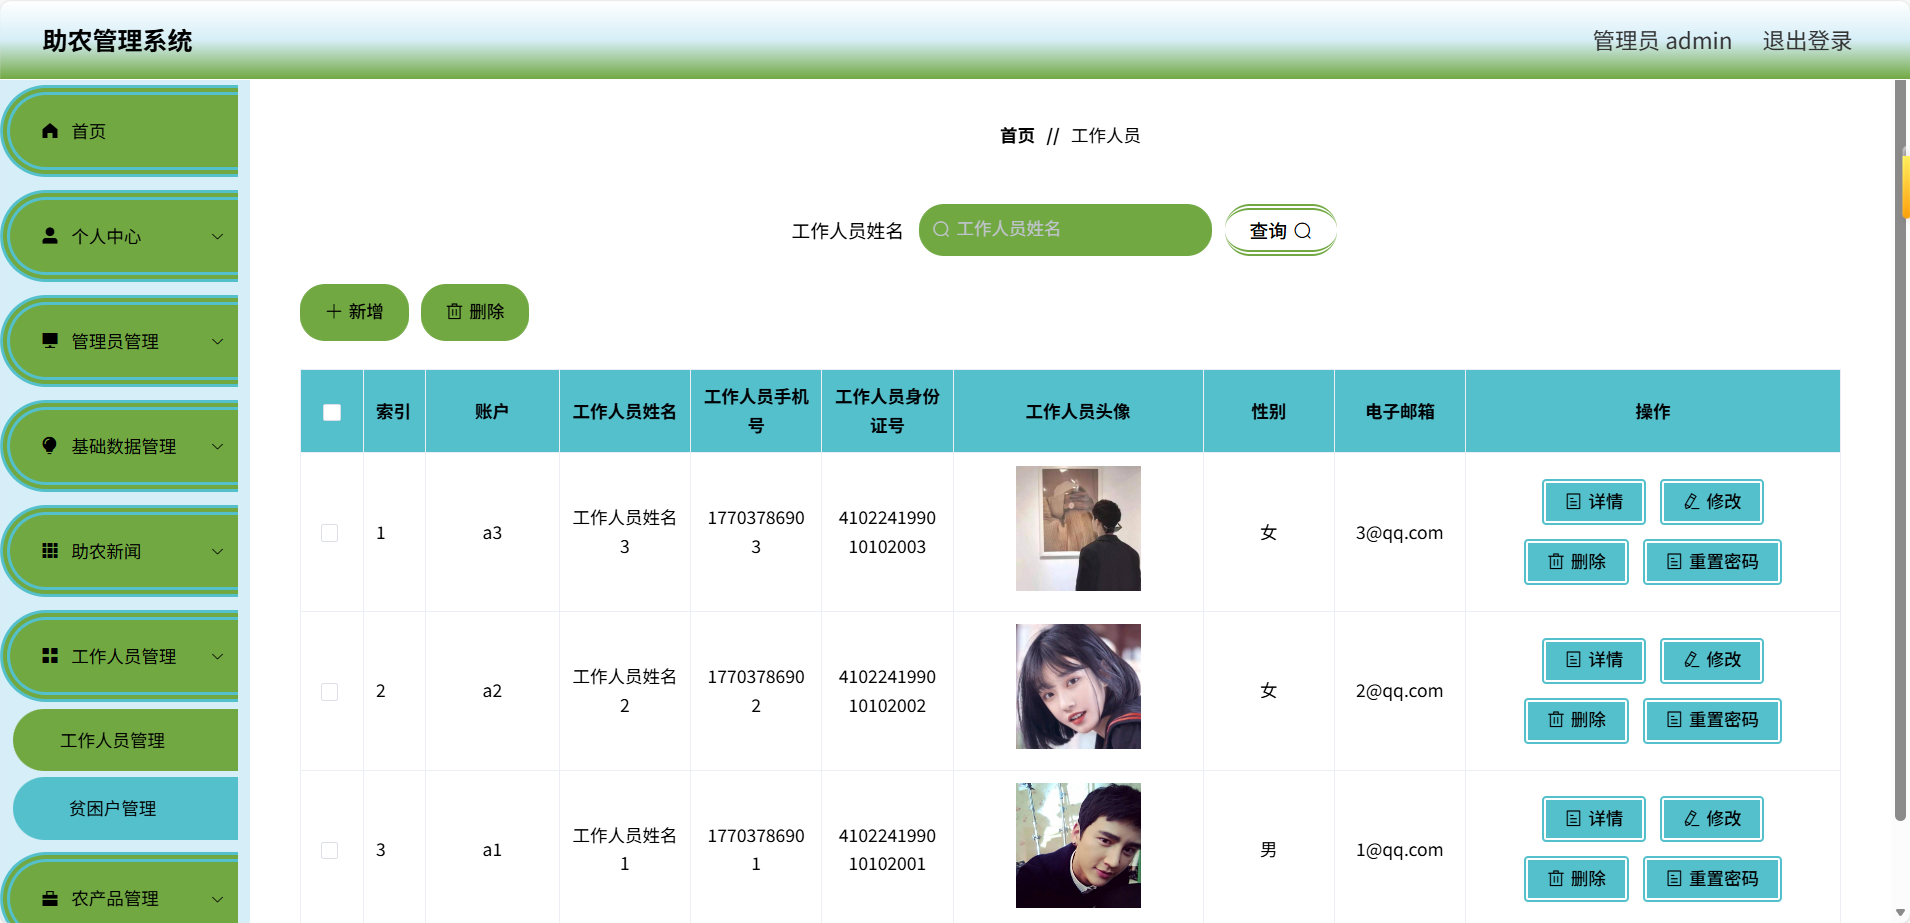Click the vertical scrollbar thumb
This screenshot has height=923, width=1910.
[1900, 450]
